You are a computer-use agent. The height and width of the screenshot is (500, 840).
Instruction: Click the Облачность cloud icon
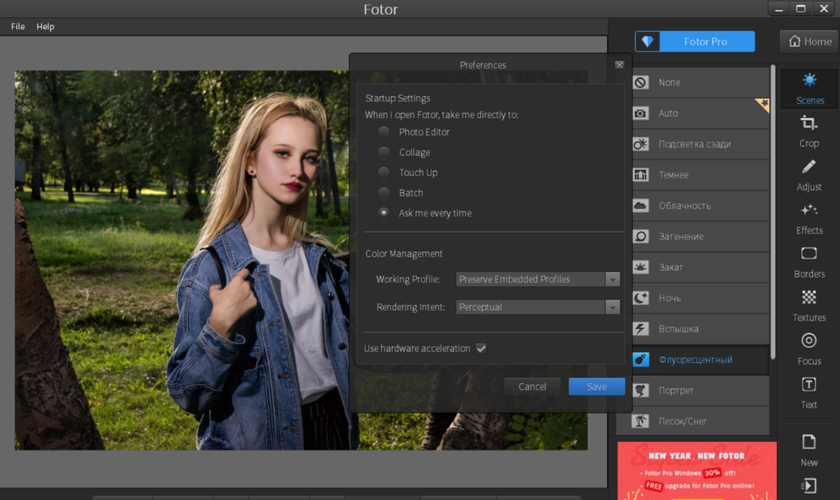(641, 205)
